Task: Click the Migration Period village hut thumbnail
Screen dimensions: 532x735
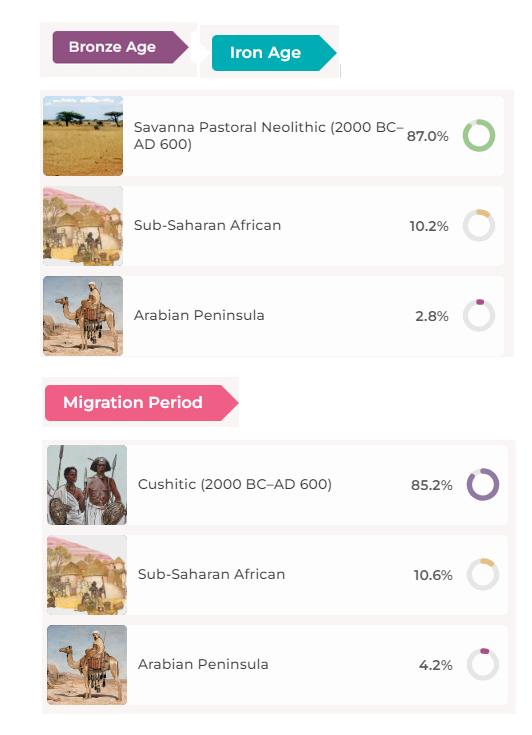Action: click(x=87, y=575)
